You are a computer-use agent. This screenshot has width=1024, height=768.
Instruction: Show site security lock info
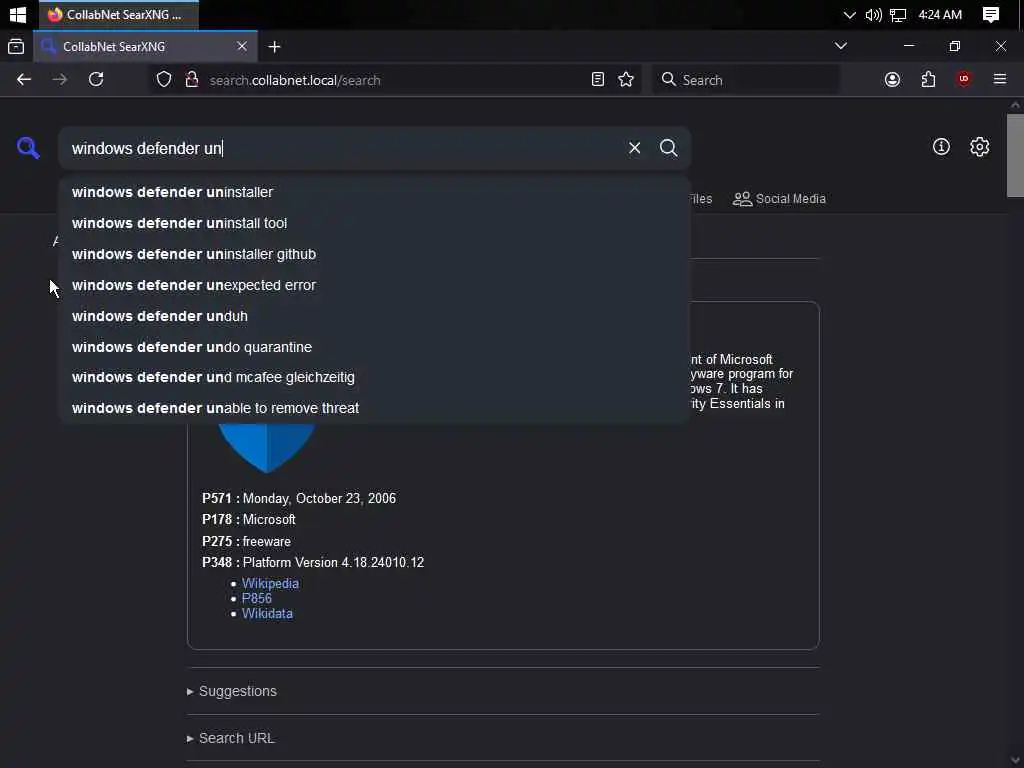point(191,80)
